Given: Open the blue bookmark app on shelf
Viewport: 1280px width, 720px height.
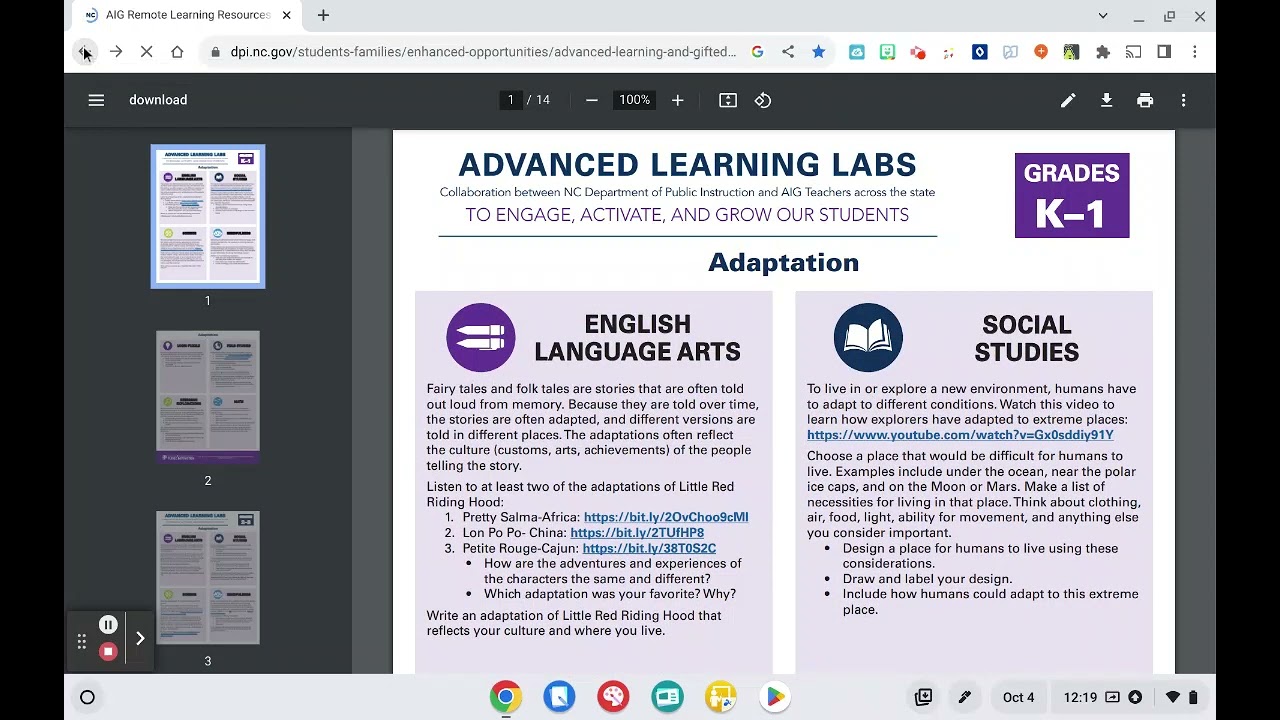Looking at the screenshot, I should (560, 697).
